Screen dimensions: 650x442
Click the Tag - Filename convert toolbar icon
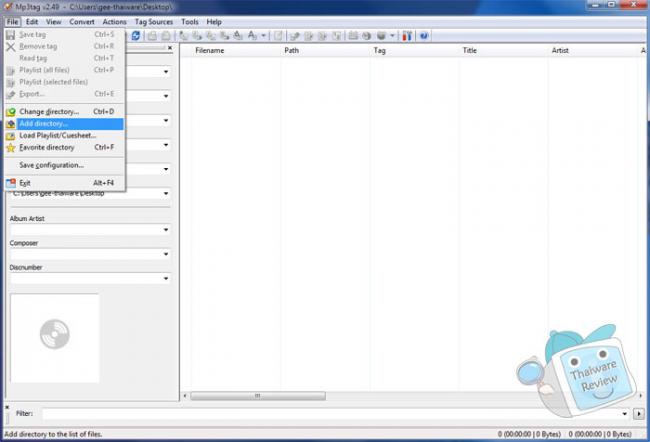[183, 36]
